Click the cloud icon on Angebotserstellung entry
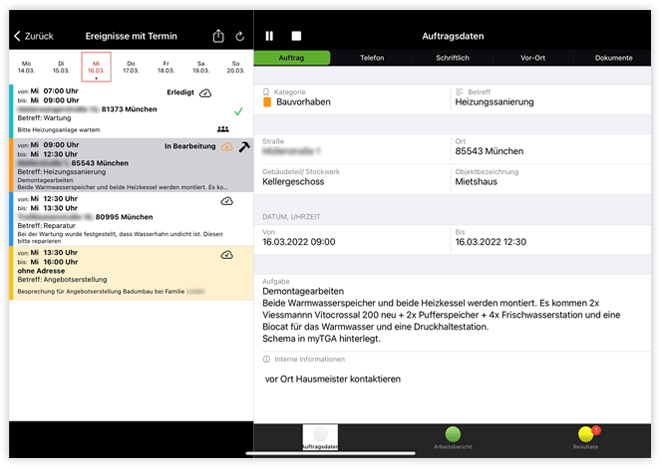 tap(227, 255)
